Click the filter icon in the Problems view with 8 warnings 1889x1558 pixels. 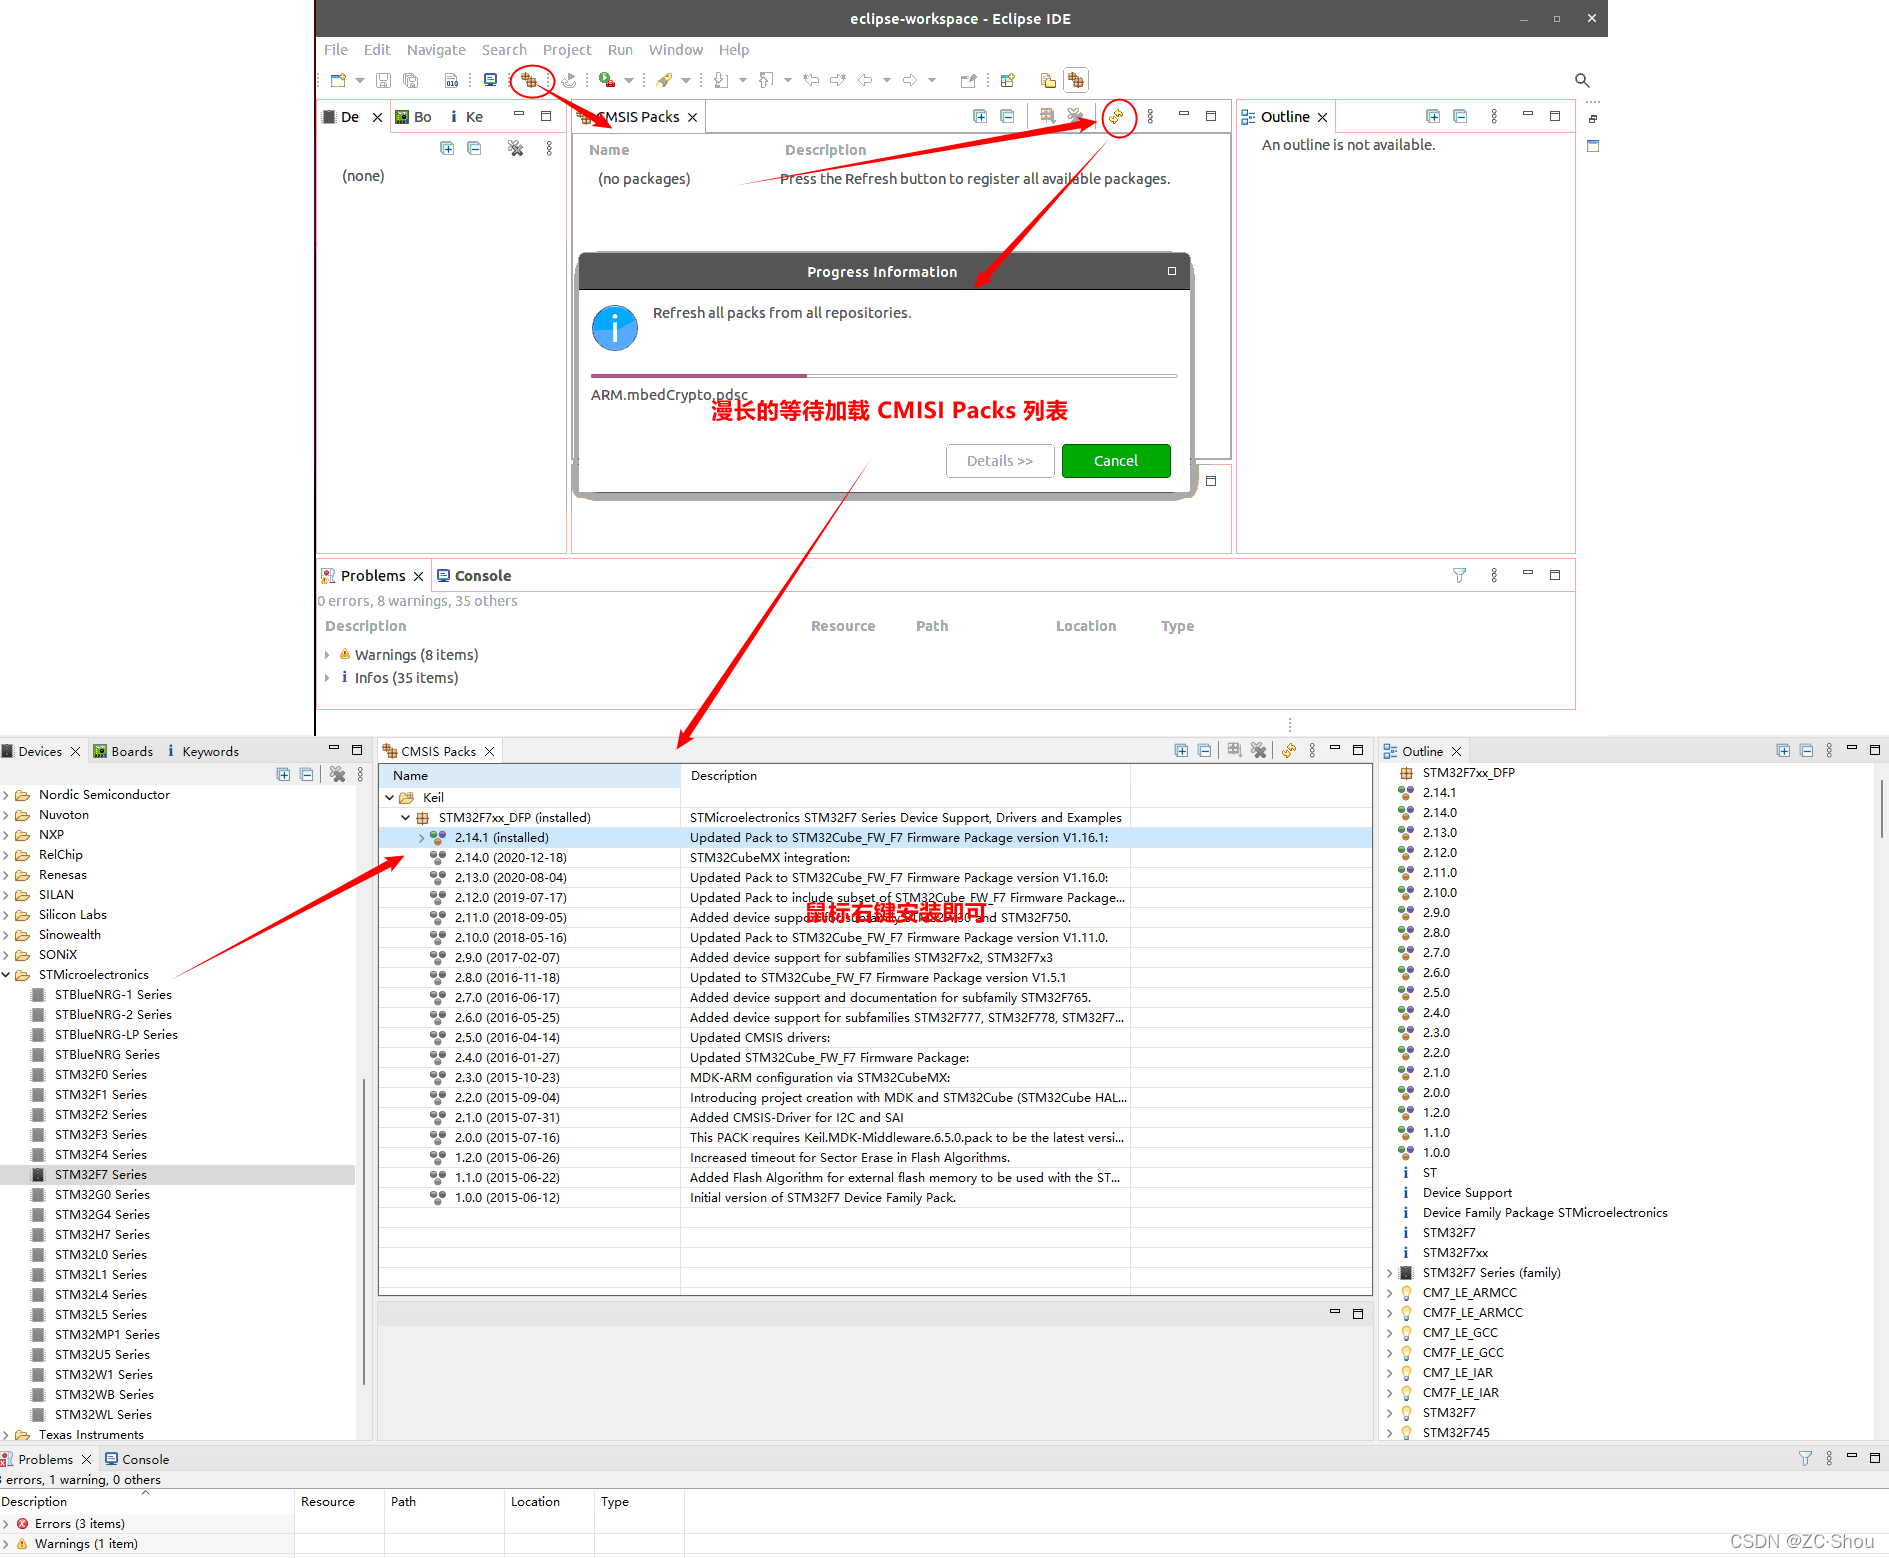[x=1459, y=575]
